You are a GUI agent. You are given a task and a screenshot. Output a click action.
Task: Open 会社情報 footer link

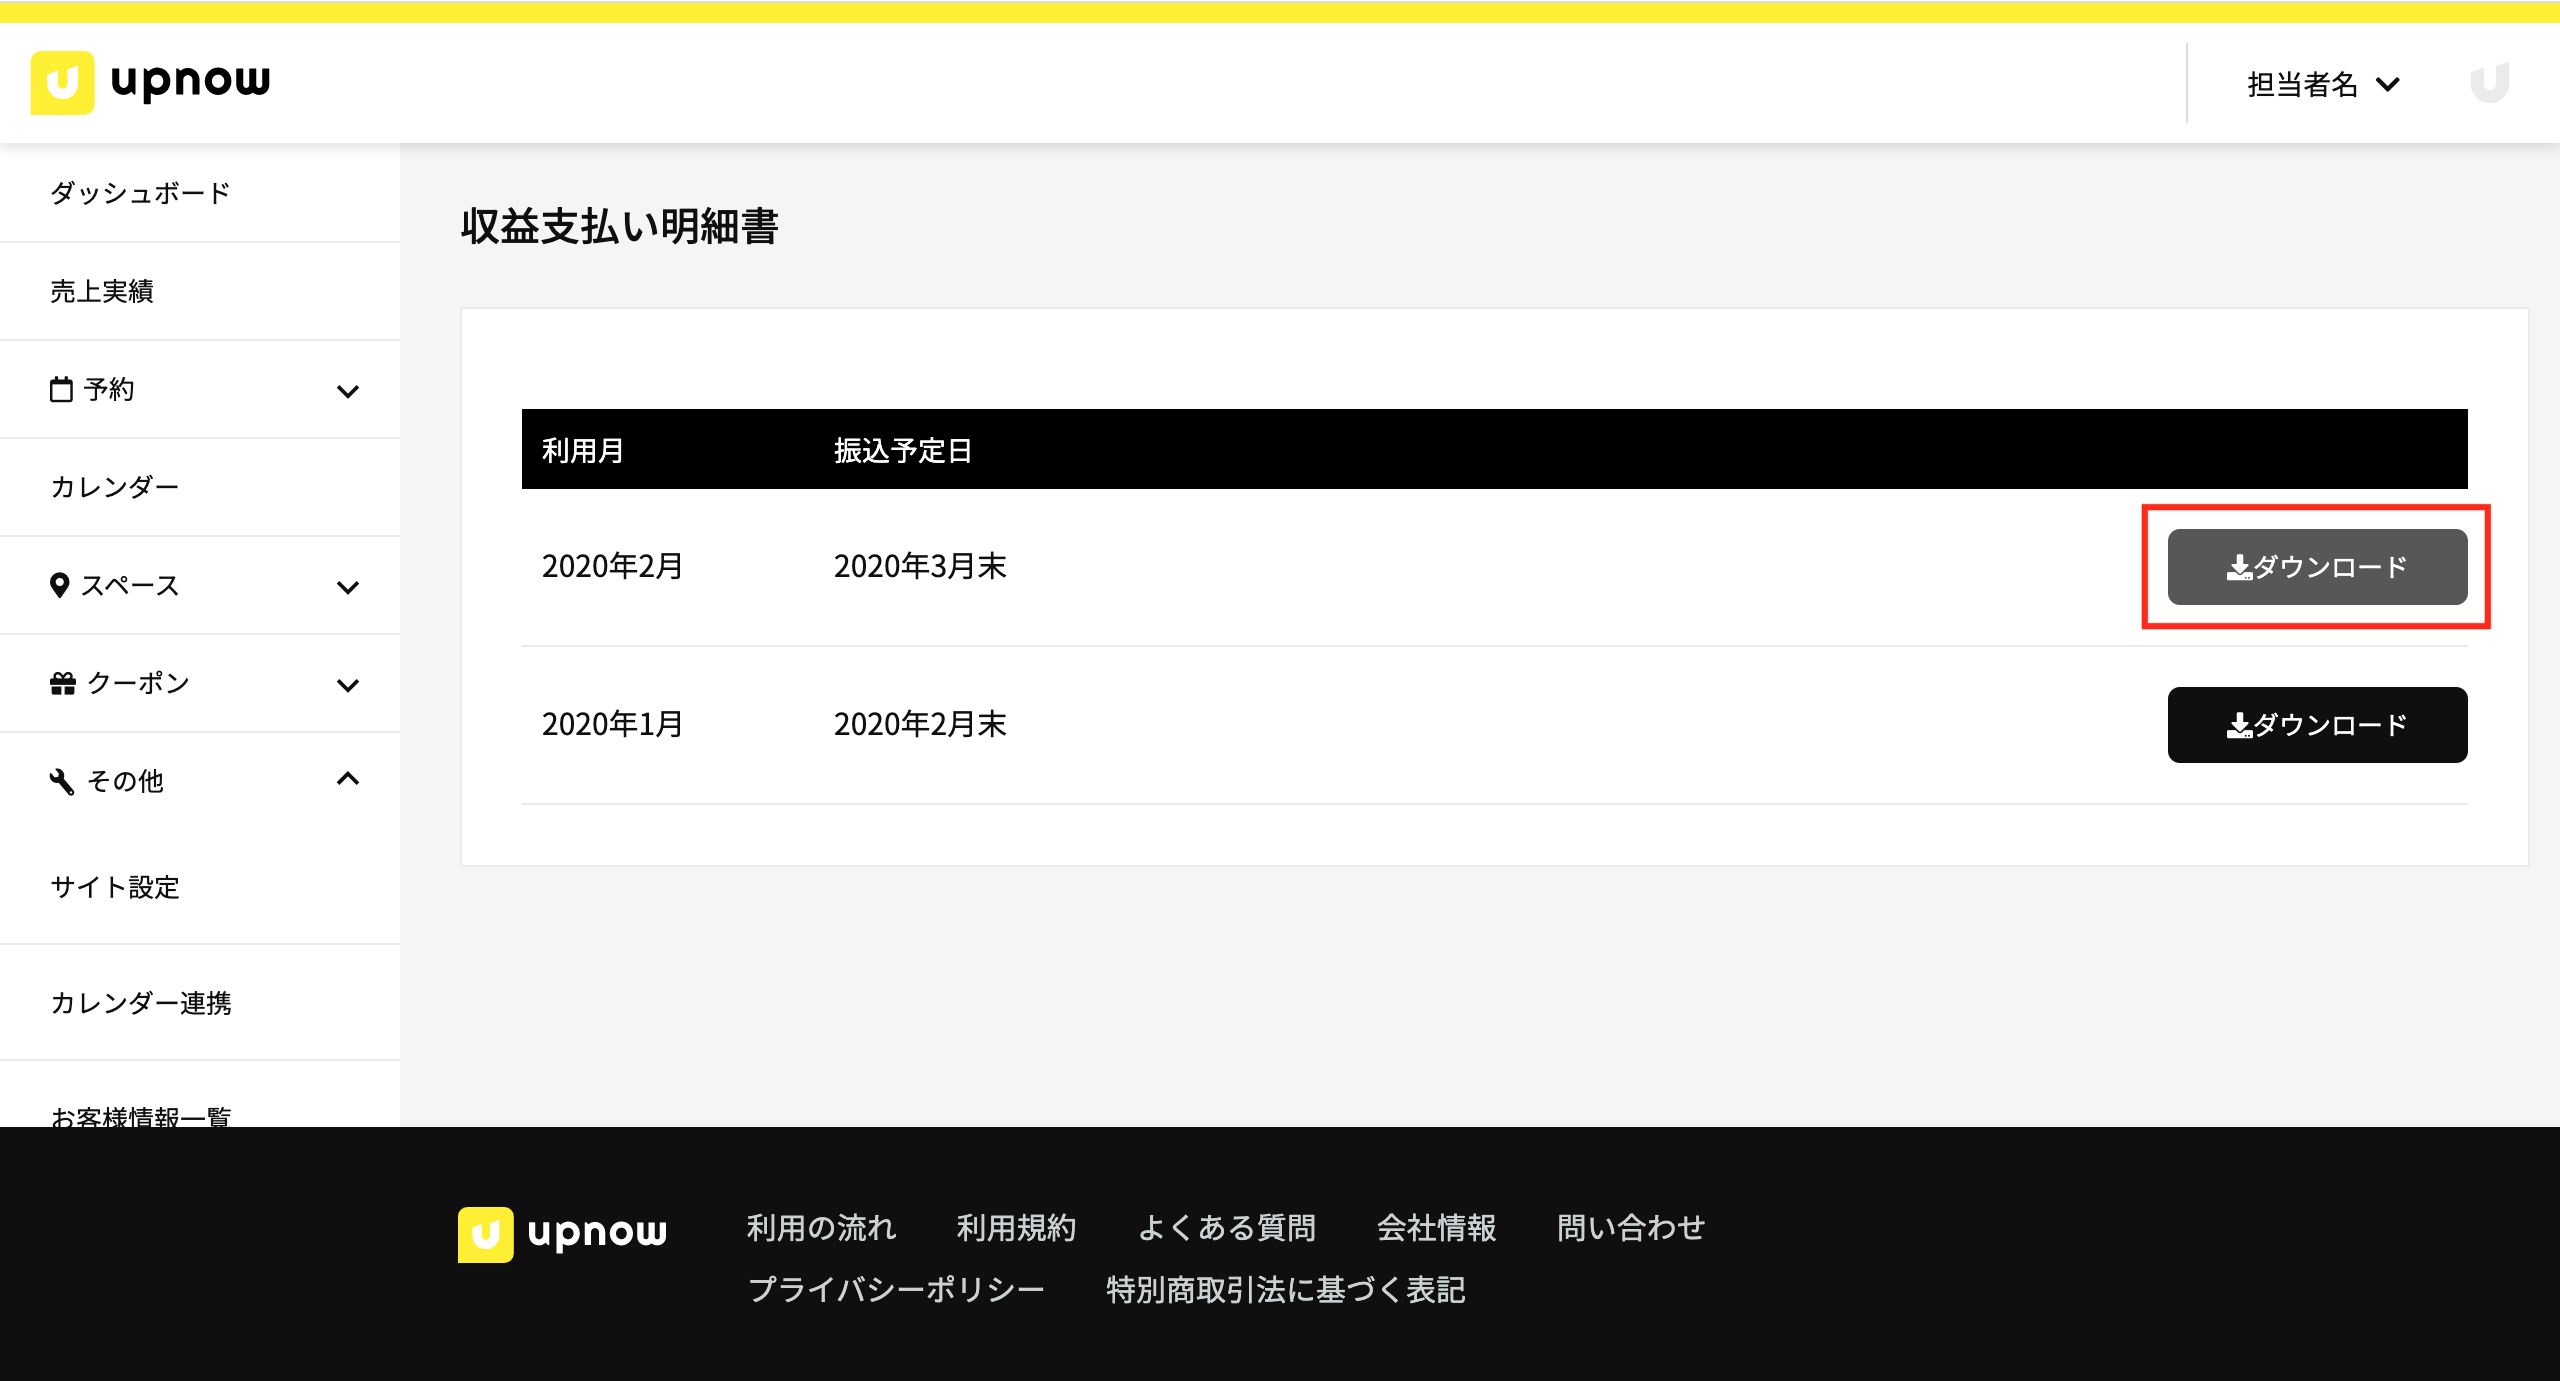click(1436, 1228)
